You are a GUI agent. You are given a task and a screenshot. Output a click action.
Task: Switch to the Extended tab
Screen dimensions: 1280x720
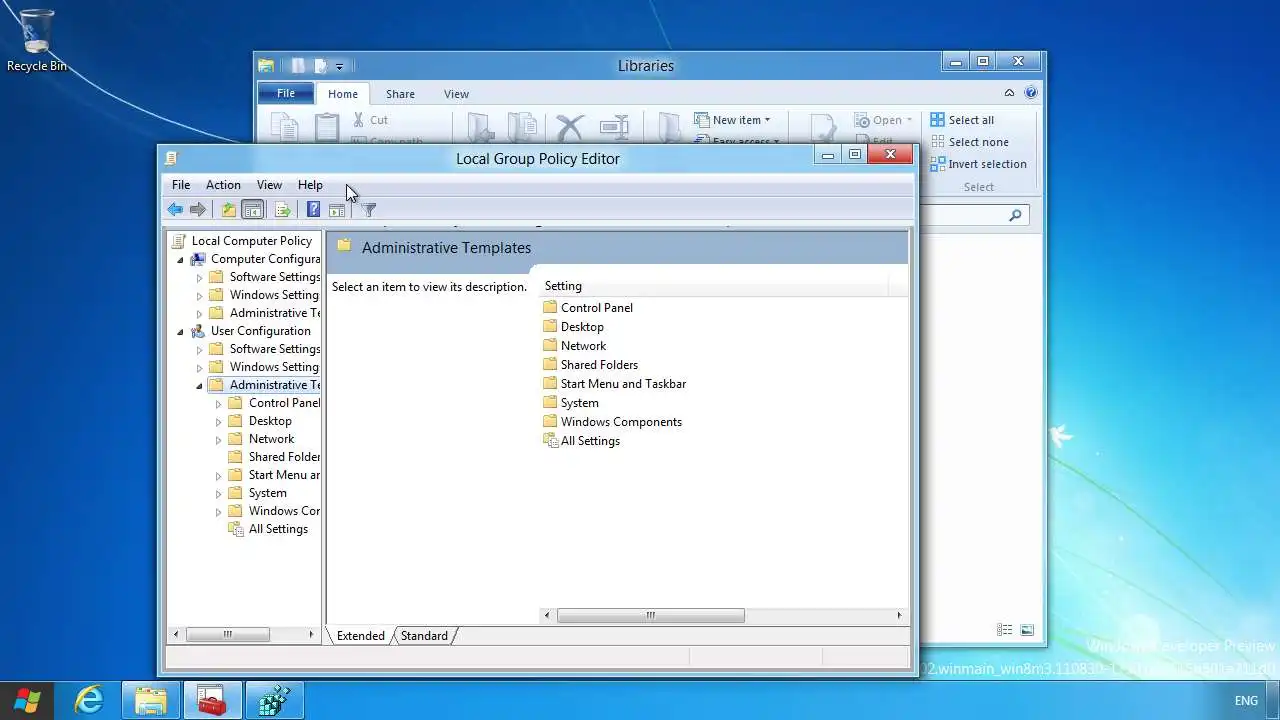[x=360, y=636]
